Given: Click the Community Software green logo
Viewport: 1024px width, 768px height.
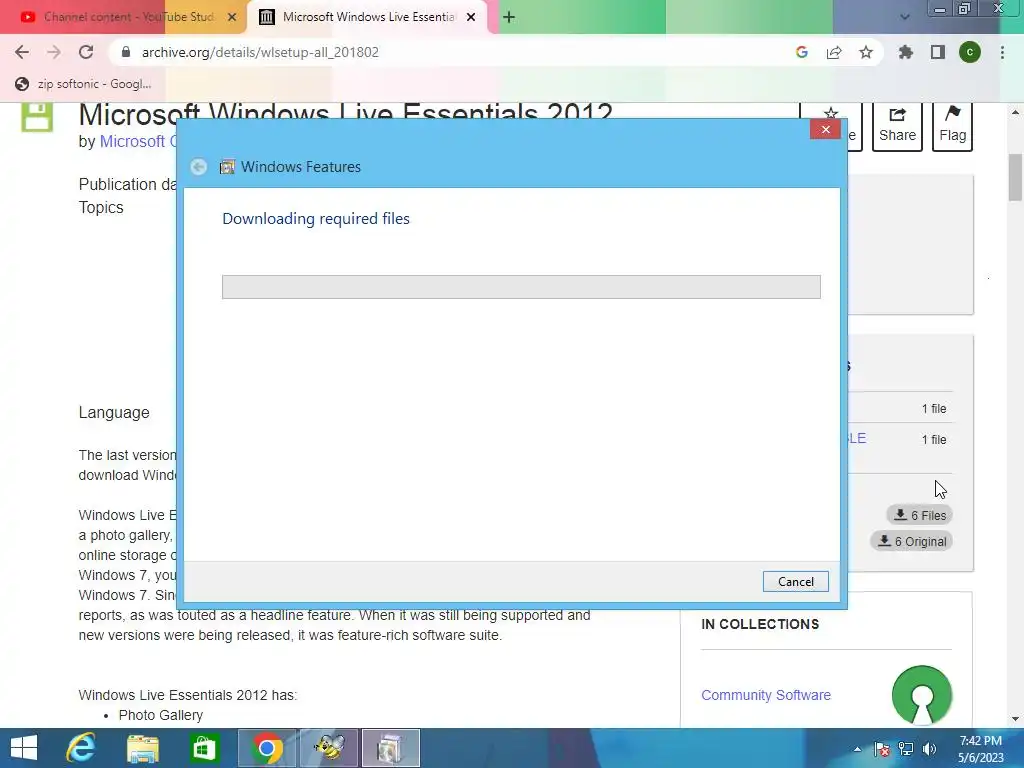Looking at the screenshot, I should tap(921, 695).
